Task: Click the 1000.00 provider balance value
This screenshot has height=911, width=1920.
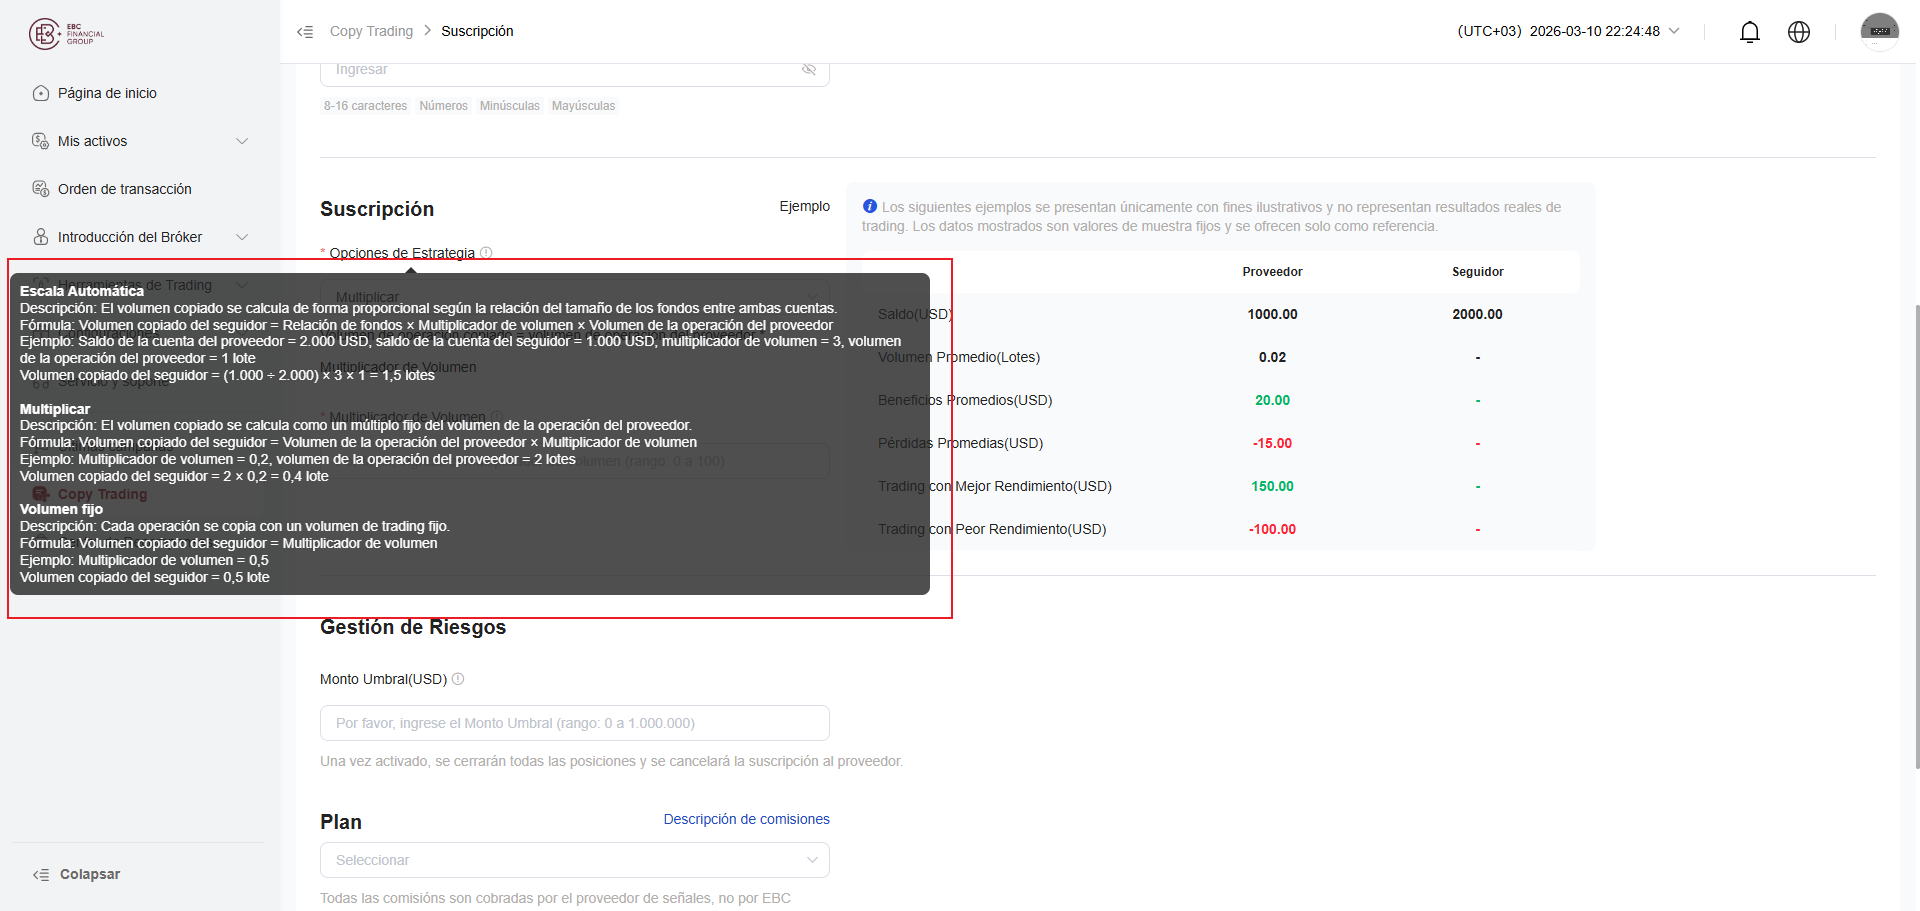Action: click(x=1272, y=314)
